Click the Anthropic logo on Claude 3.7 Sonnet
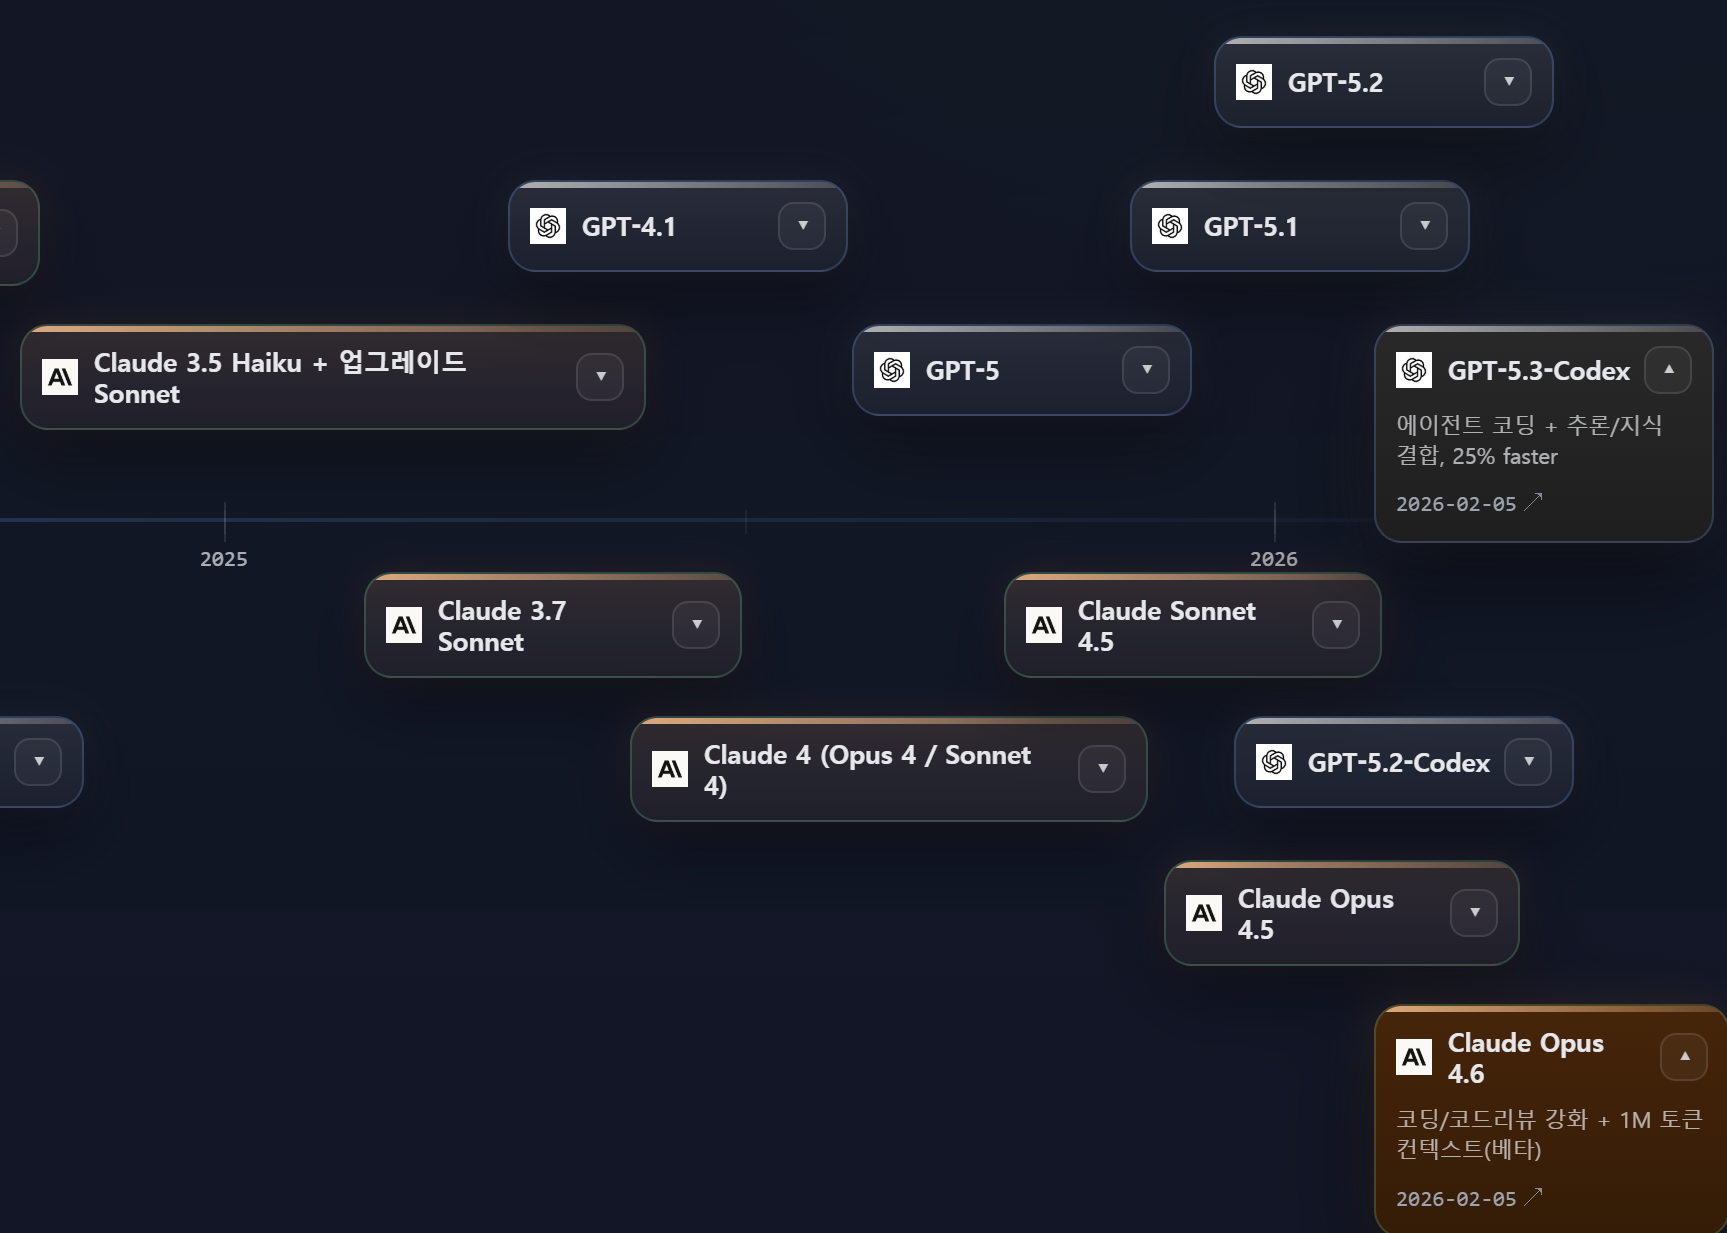 [404, 626]
